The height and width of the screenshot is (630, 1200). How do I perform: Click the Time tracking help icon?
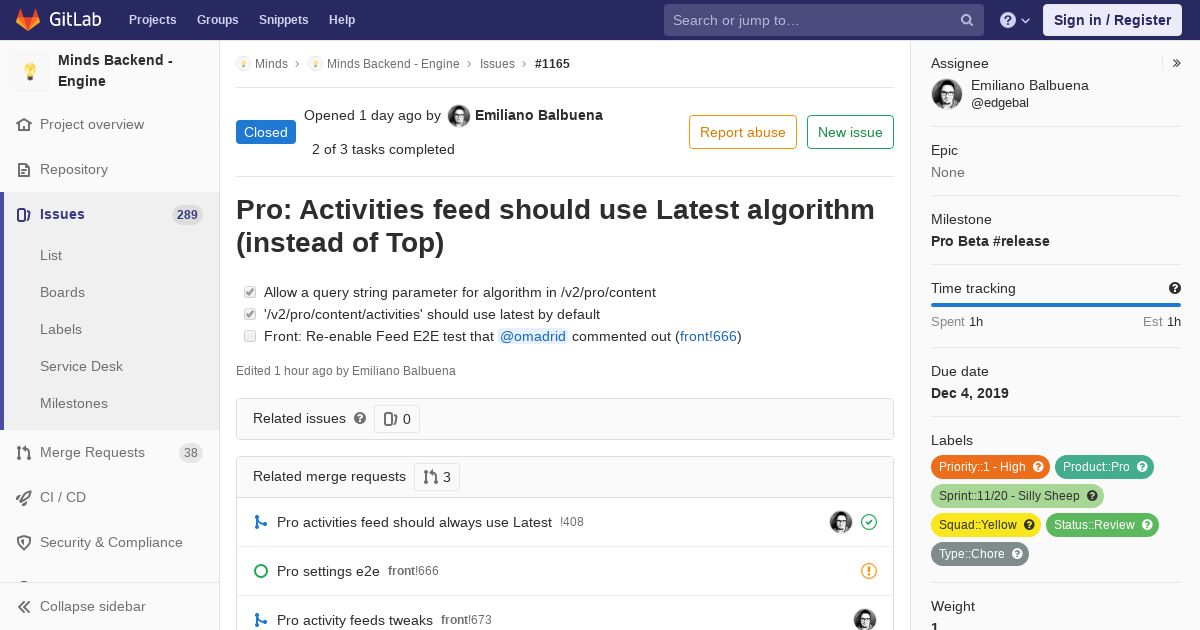point(1175,288)
